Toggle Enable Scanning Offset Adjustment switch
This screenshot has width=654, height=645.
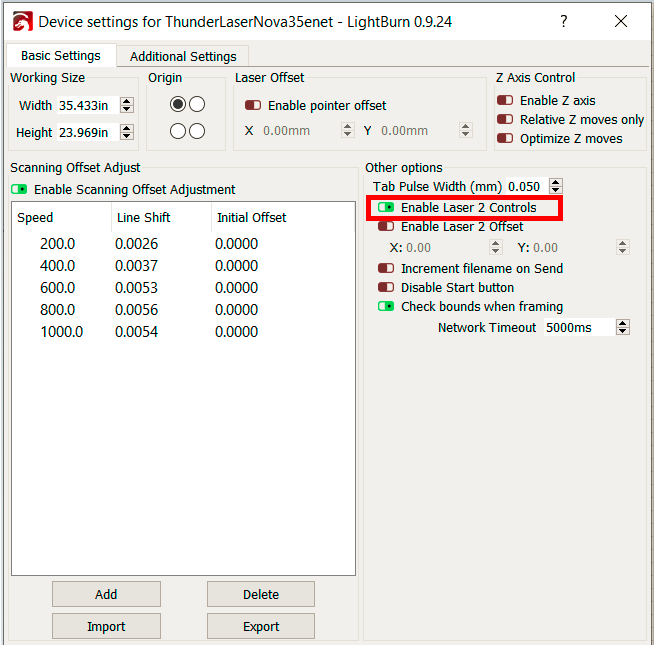pos(19,190)
